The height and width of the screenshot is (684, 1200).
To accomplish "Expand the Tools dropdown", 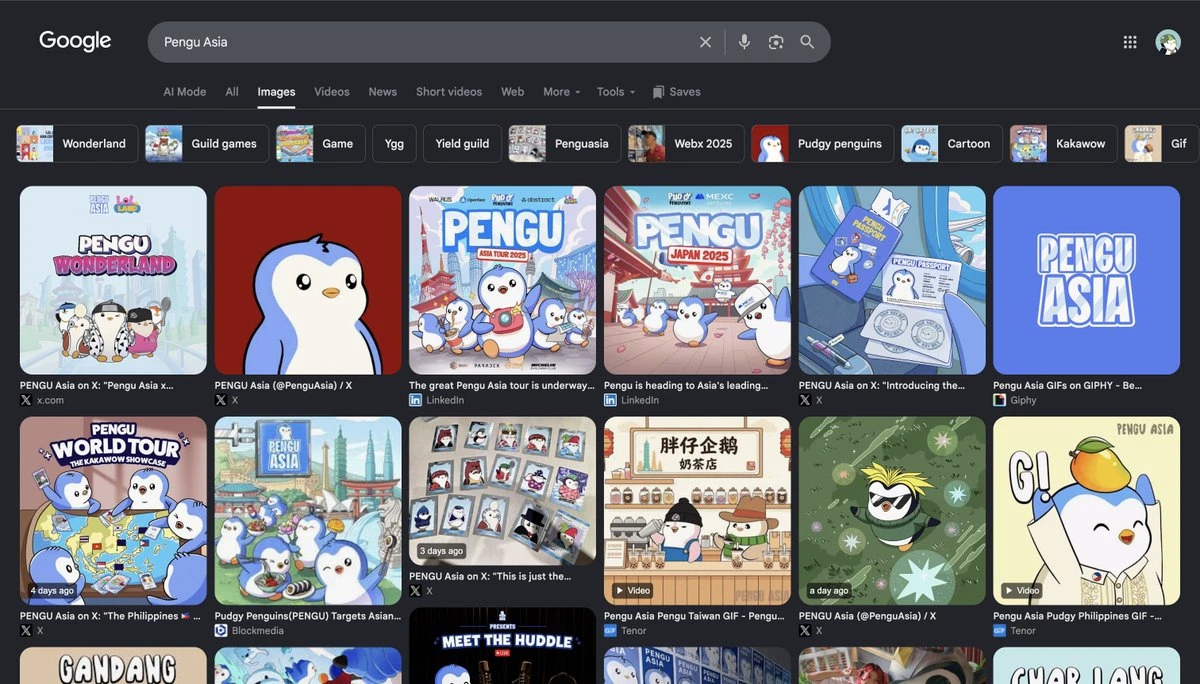I will (x=615, y=91).
